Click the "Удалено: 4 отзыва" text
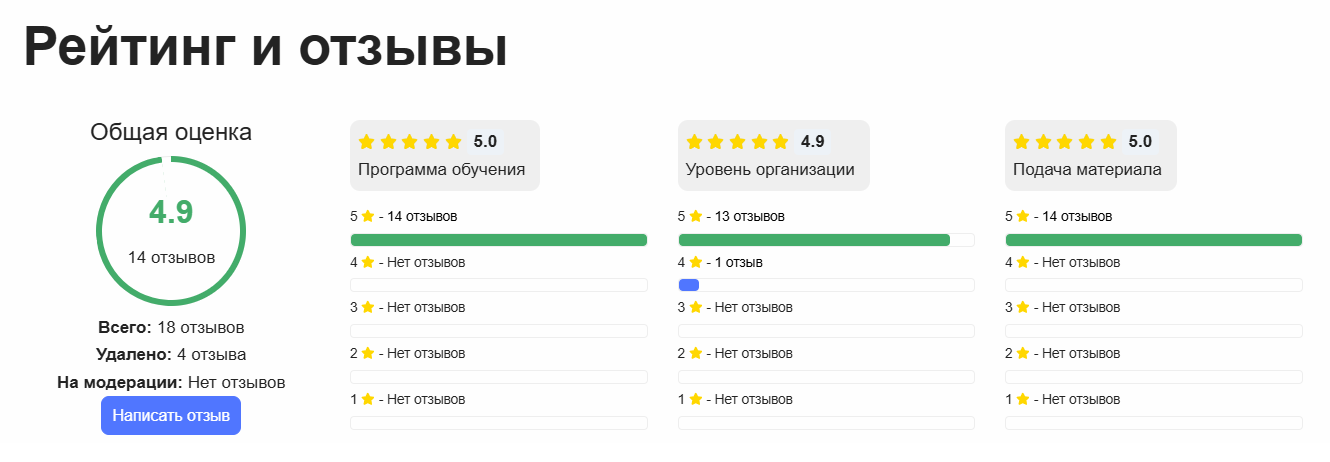The height and width of the screenshot is (462, 1330). (171, 354)
